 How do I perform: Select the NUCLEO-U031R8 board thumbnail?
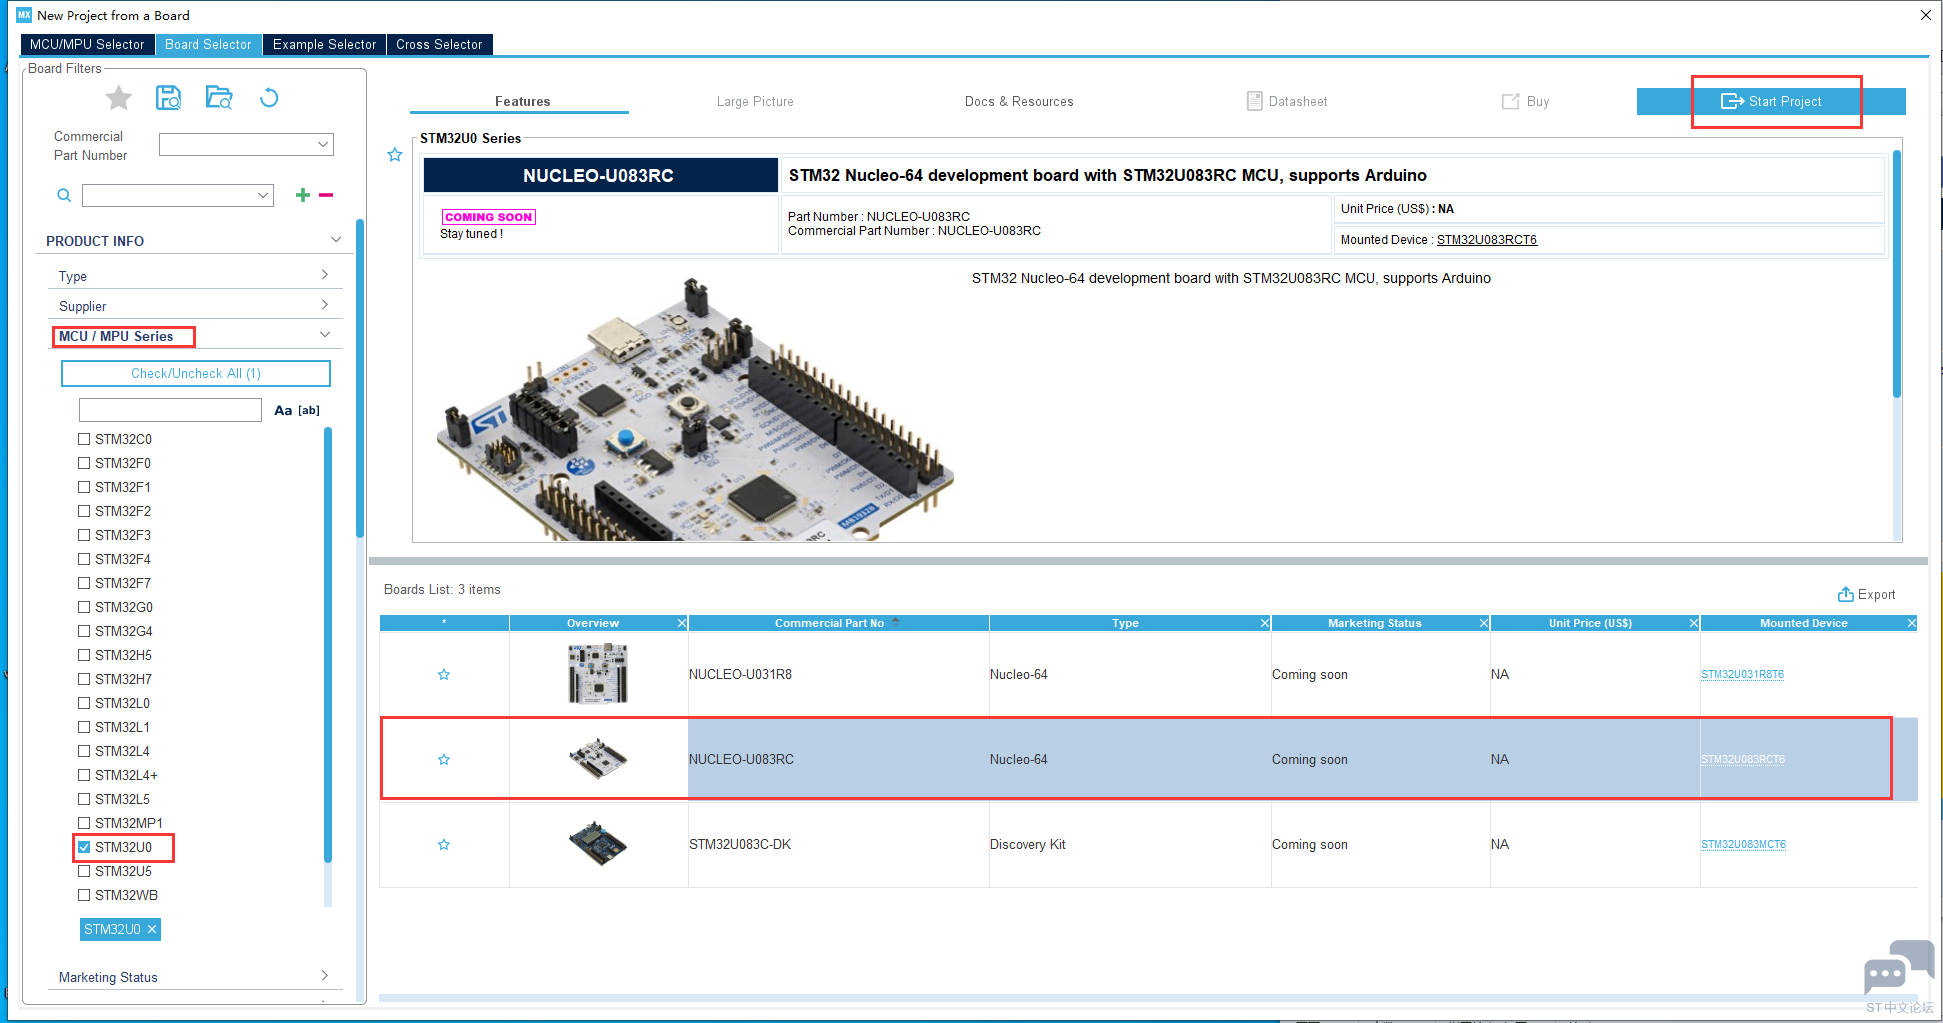(598, 674)
